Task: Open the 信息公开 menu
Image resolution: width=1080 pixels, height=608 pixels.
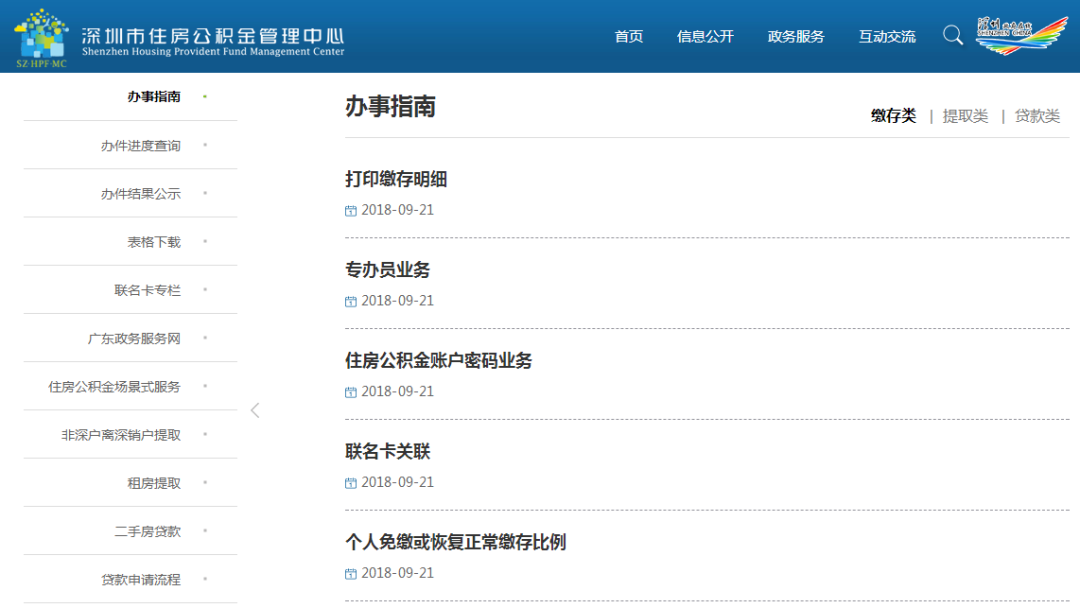Action: pyautogui.click(x=705, y=36)
